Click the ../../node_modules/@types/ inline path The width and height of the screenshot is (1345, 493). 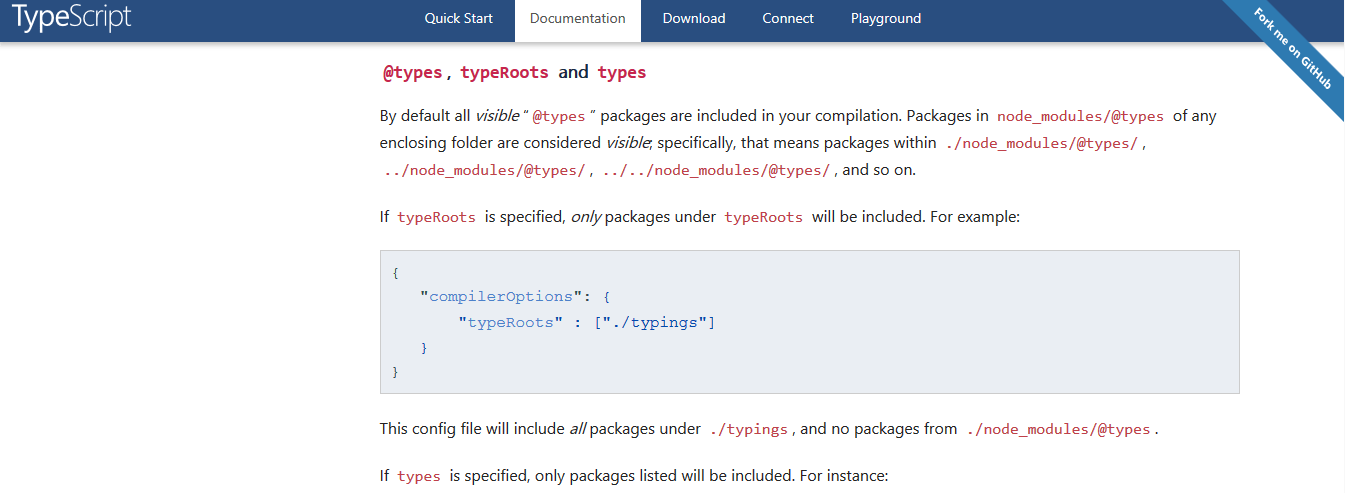pos(716,170)
